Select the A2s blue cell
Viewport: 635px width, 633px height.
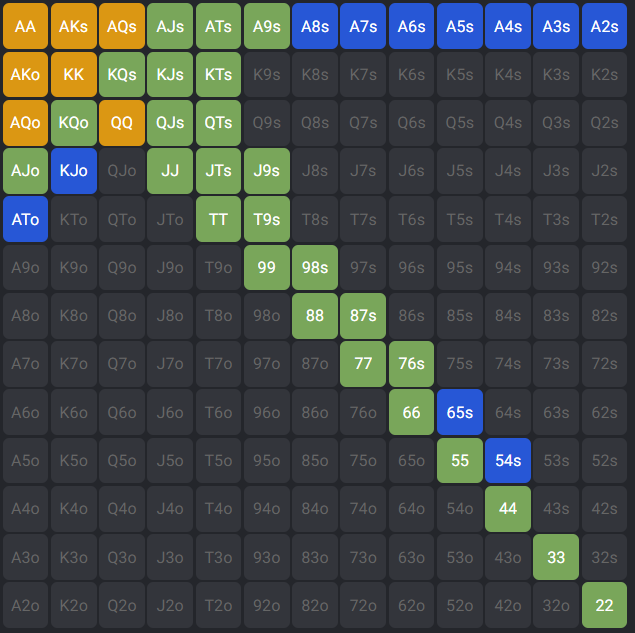pos(604,27)
